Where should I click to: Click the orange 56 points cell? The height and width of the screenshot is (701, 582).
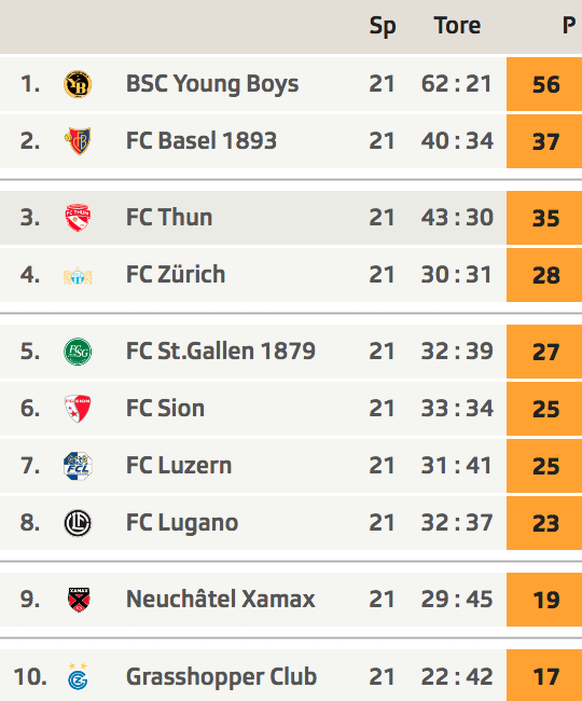pos(544,84)
